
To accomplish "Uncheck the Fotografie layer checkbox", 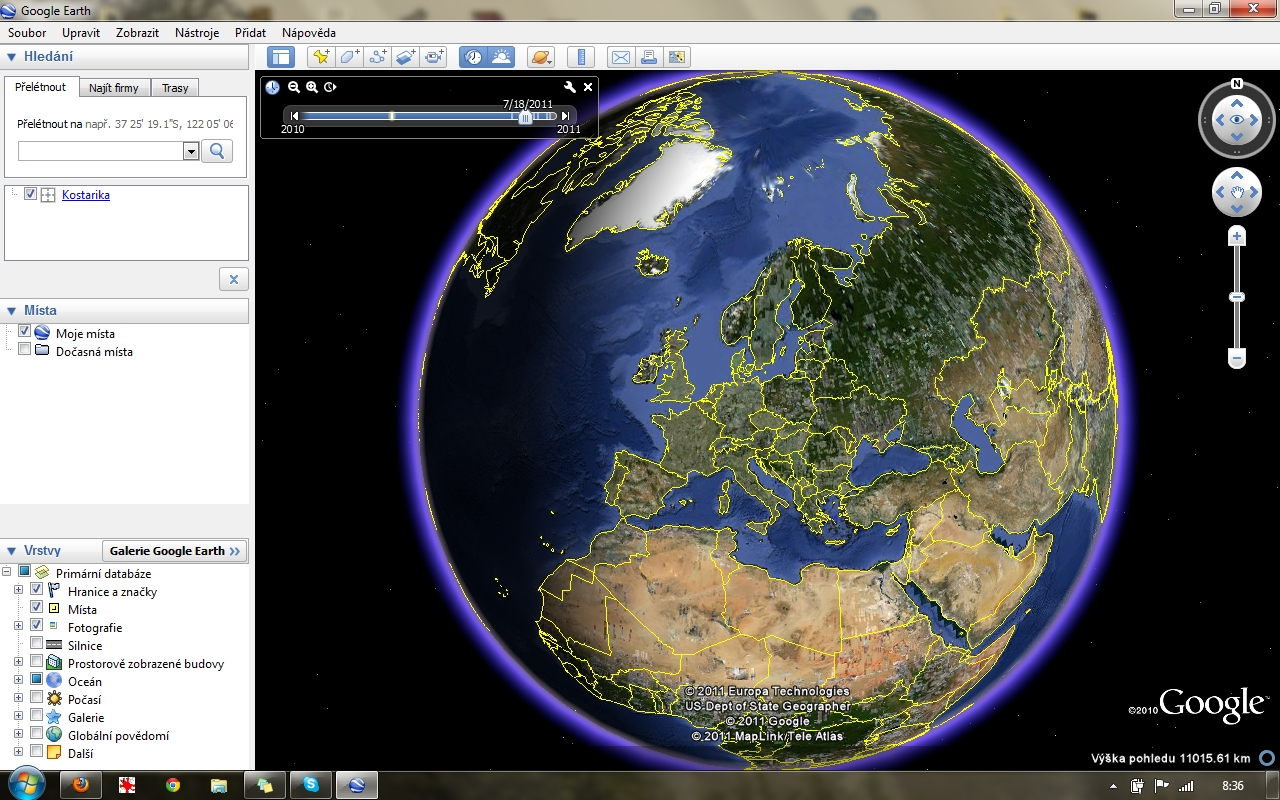I will coord(37,626).
